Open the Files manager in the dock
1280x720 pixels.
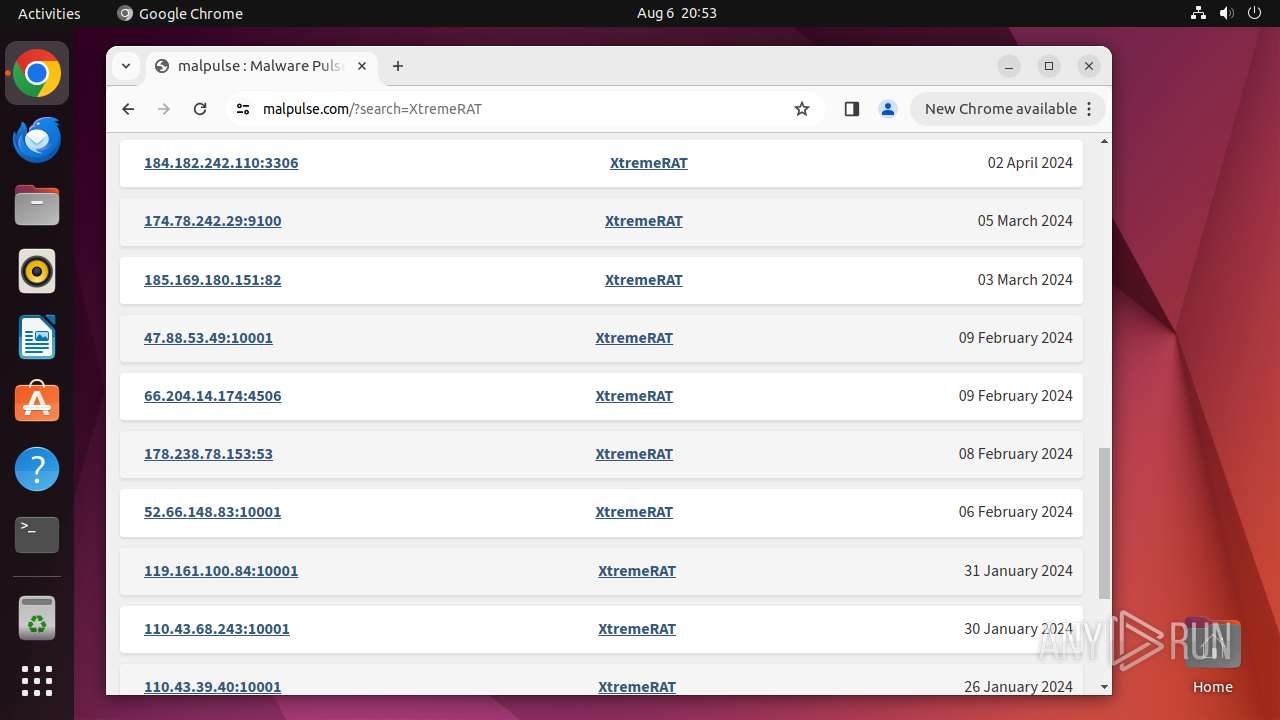coord(37,206)
